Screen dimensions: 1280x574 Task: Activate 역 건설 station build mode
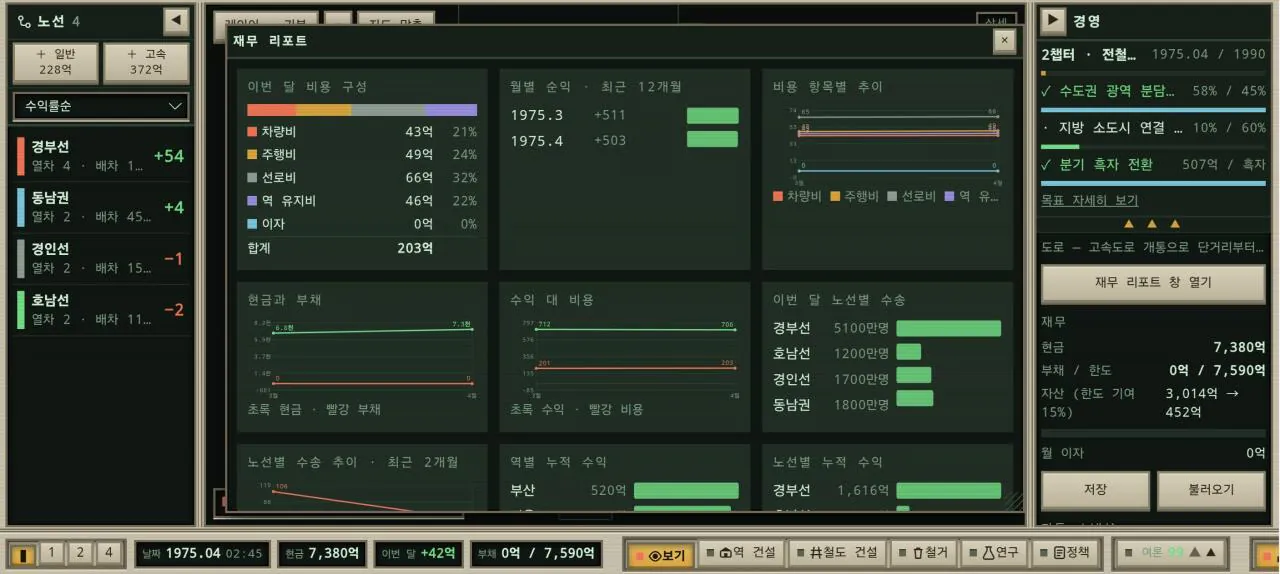click(739, 553)
